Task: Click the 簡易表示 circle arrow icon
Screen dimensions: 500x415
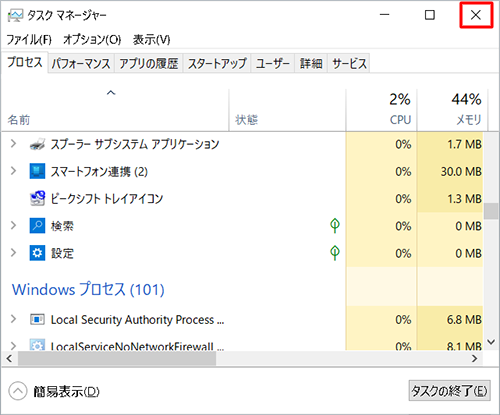Action: tap(18, 391)
